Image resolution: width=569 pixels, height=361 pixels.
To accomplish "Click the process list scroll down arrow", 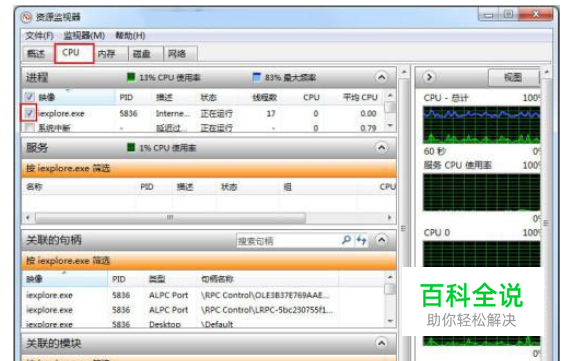I will pyautogui.click(x=390, y=126).
